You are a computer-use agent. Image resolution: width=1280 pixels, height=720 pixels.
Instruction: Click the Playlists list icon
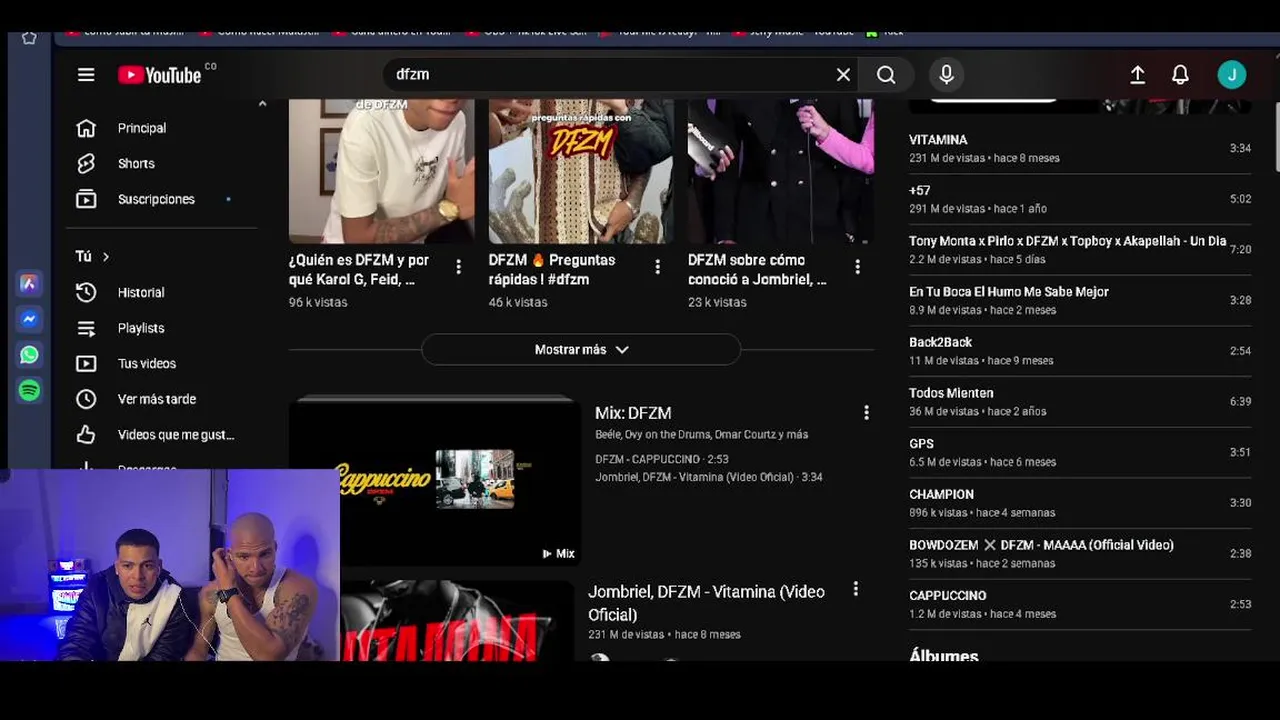tap(86, 328)
